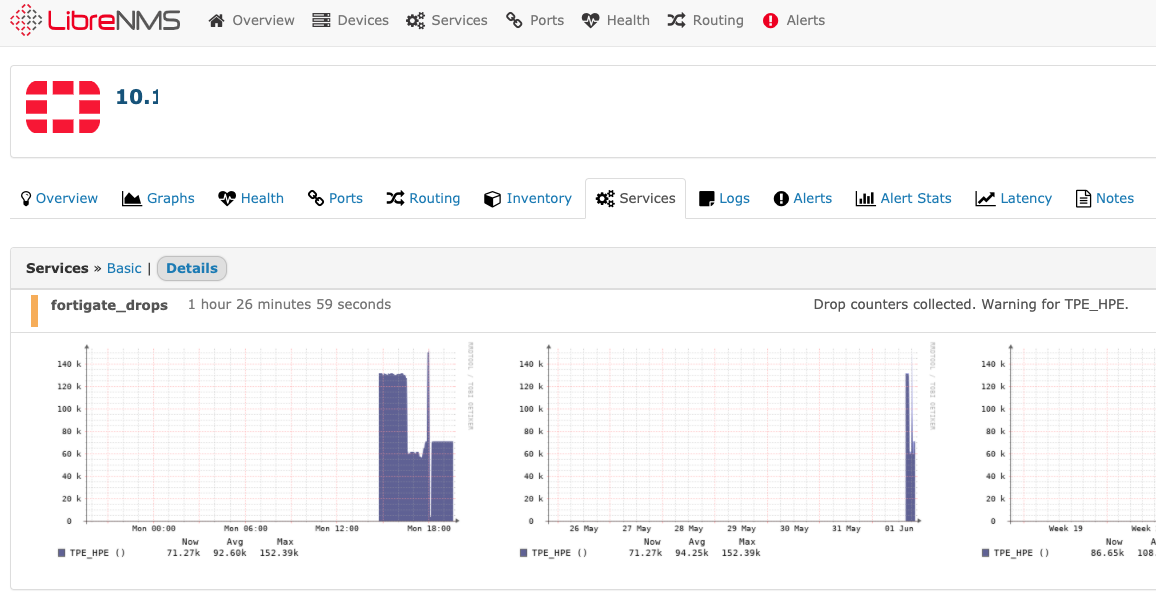Click the orange warning status bar of fortigate_drops
This screenshot has height=607, width=1156.
pos(34,311)
